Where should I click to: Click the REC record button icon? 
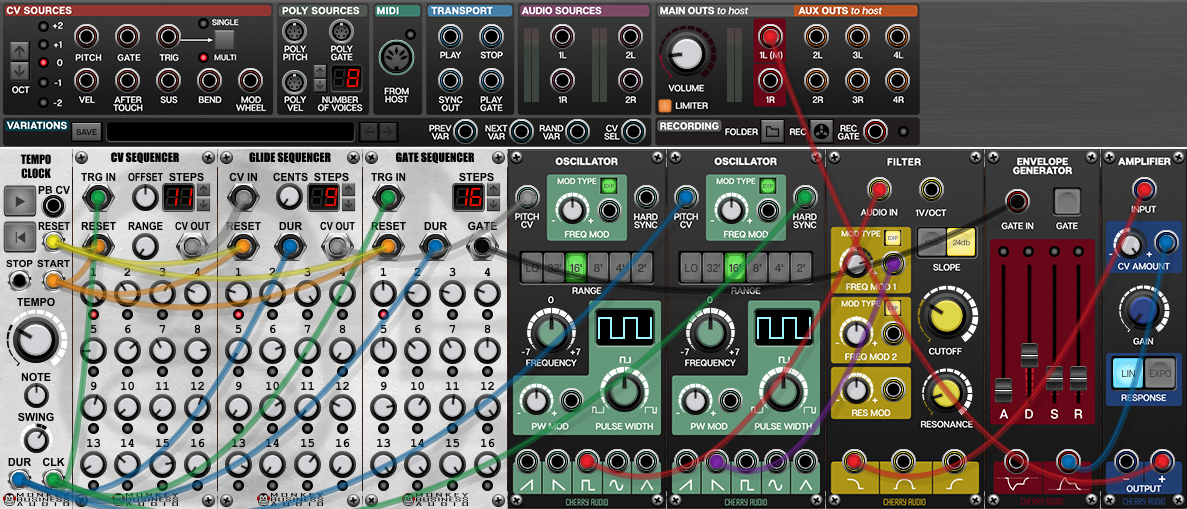click(x=821, y=131)
